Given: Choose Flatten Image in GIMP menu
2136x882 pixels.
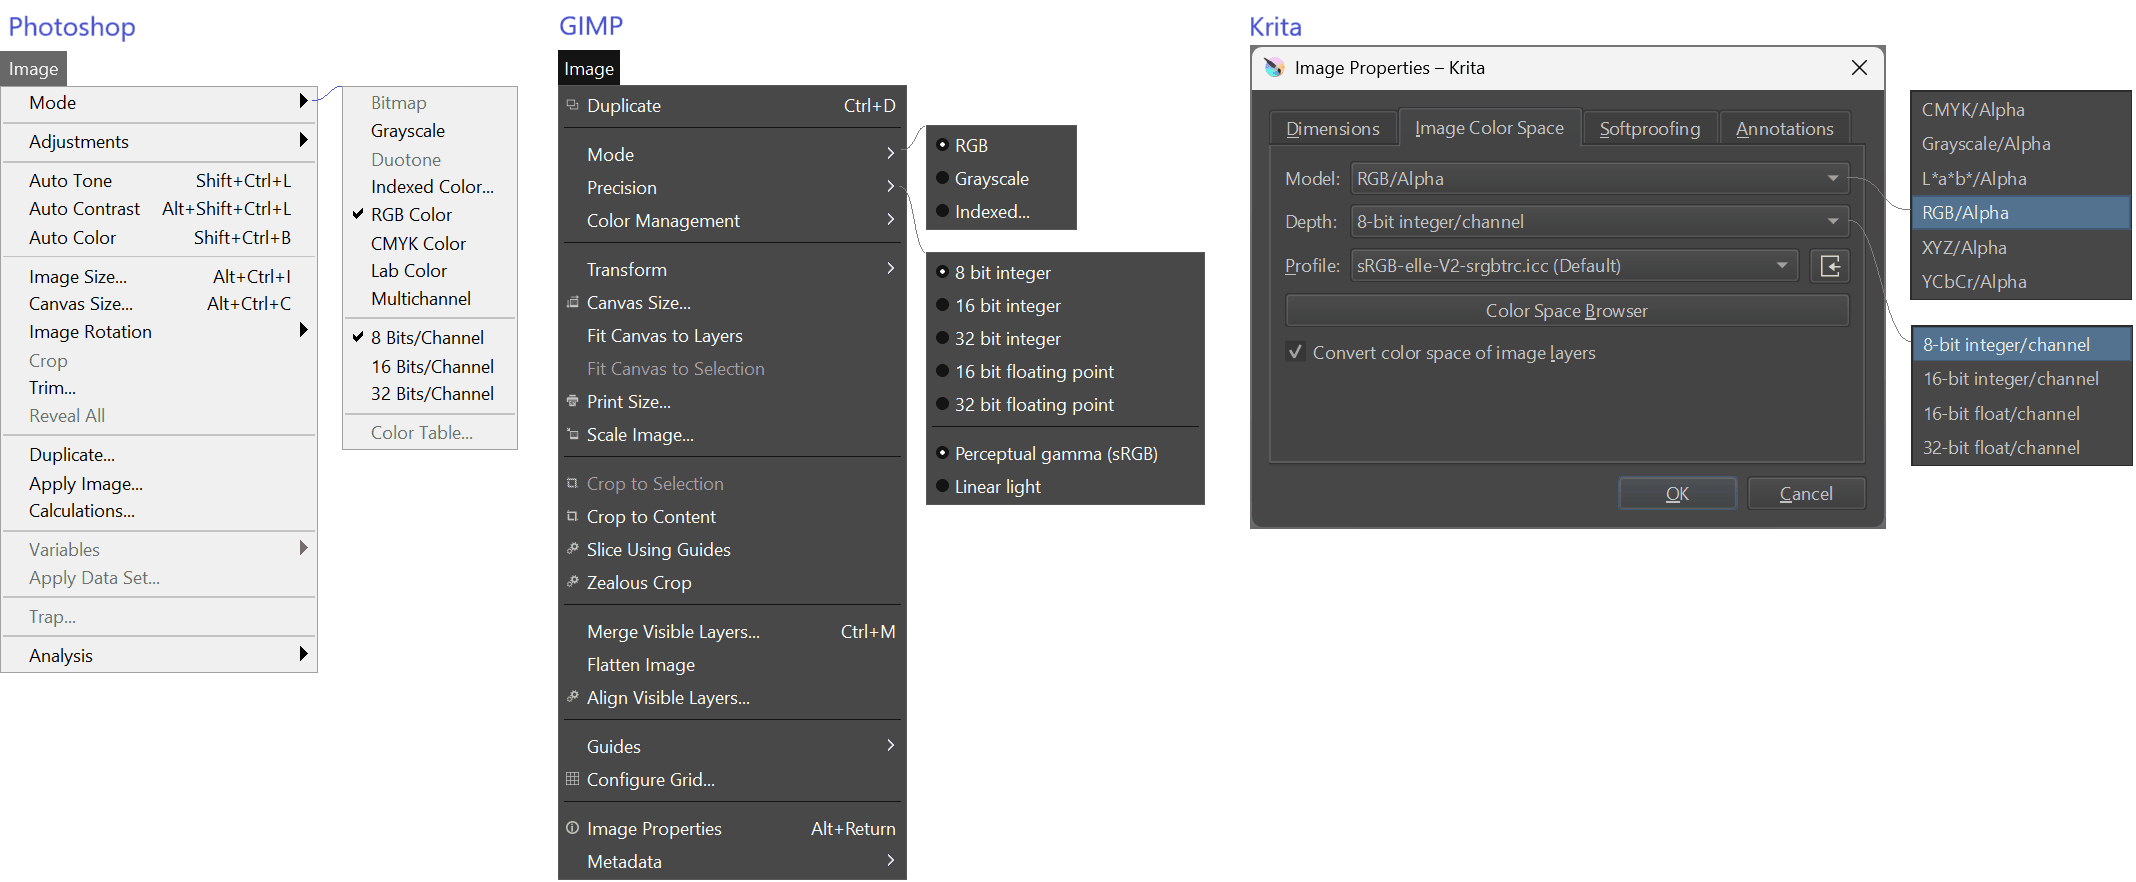Looking at the screenshot, I should 733,664.
